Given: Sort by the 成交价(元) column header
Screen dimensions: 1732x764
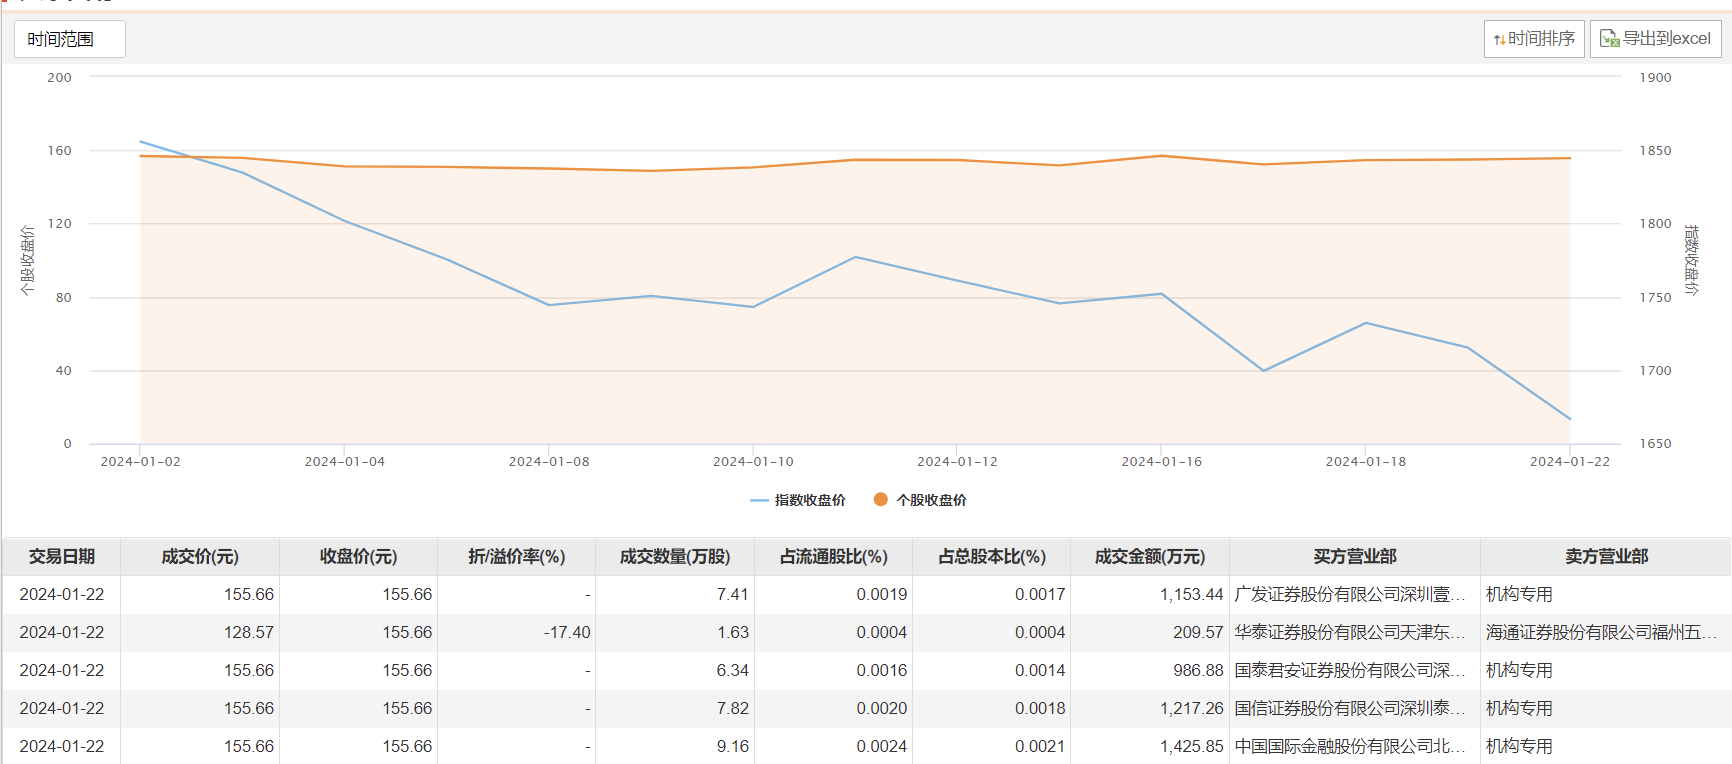Looking at the screenshot, I should pyautogui.click(x=200, y=557).
